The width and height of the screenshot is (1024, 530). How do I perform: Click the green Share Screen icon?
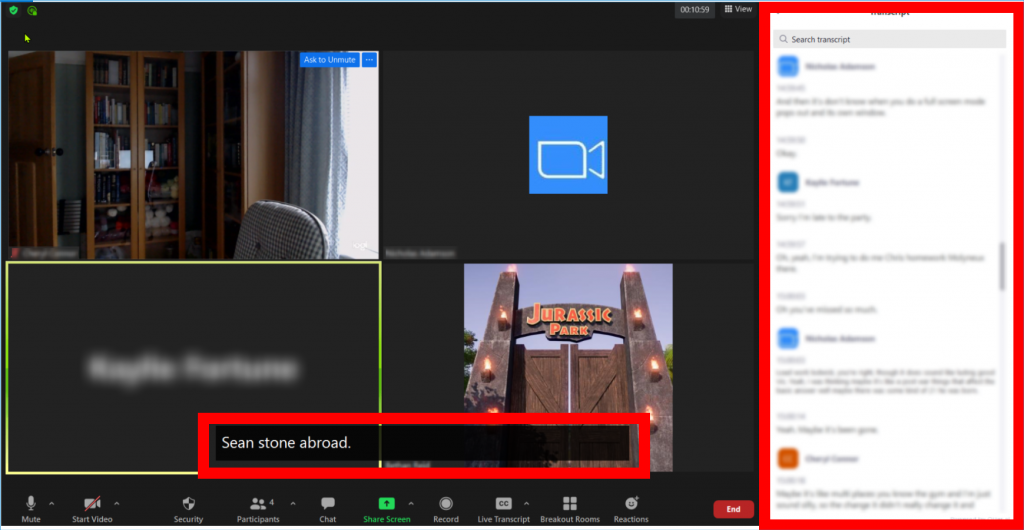(387, 503)
